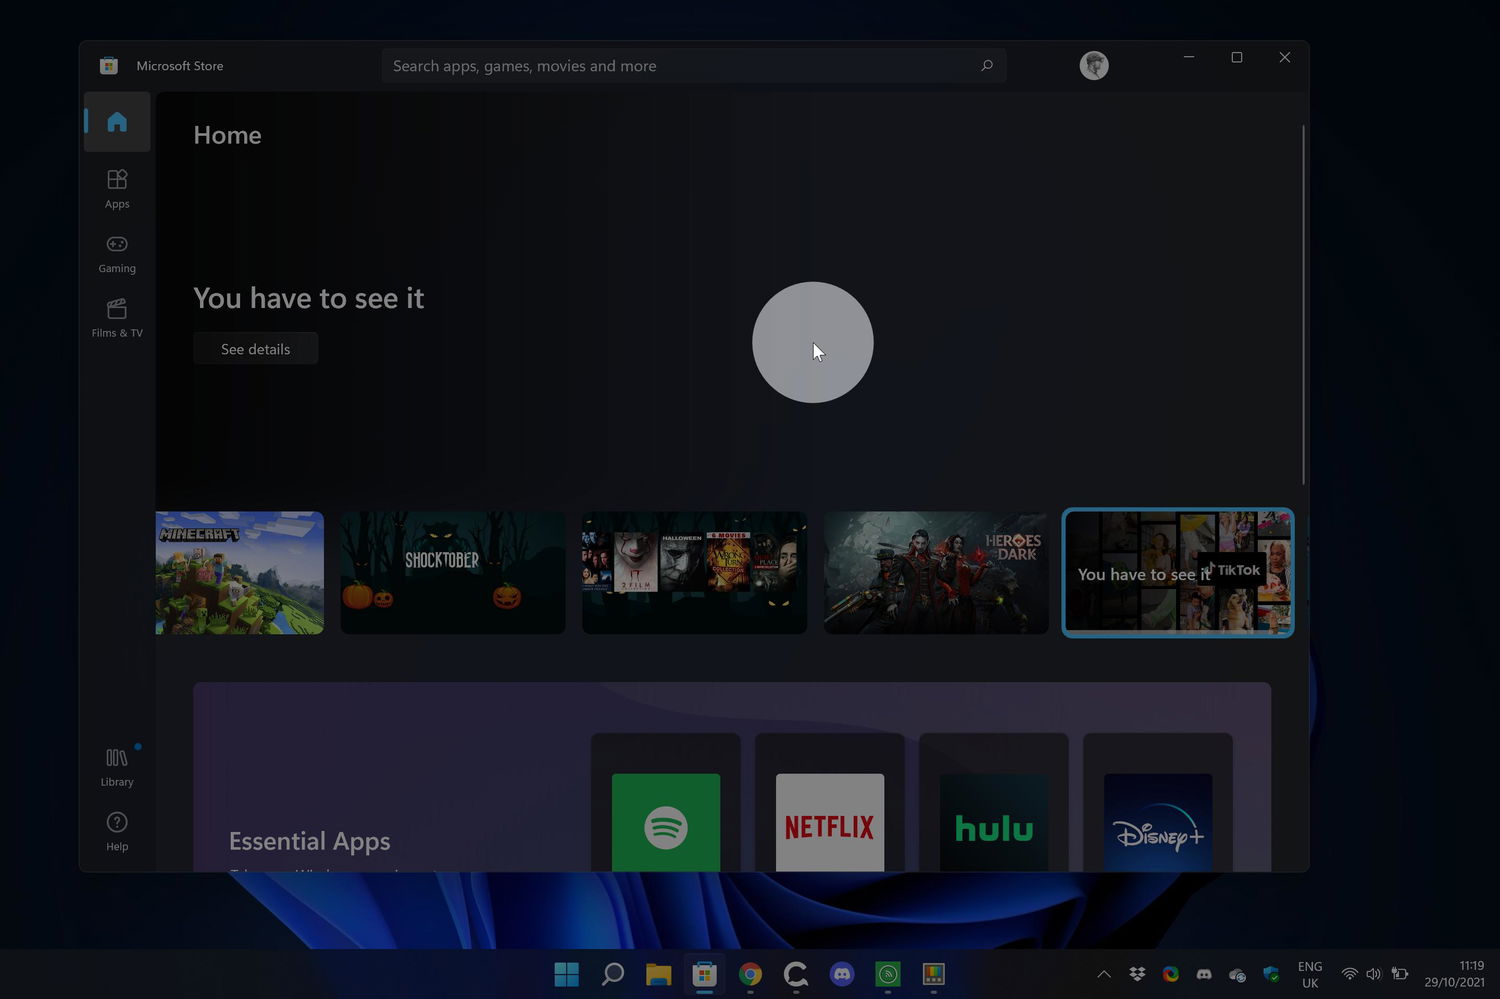Select the TikTok You have to see it card
Image resolution: width=1500 pixels, height=999 pixels.
(x=1178, y=573)
